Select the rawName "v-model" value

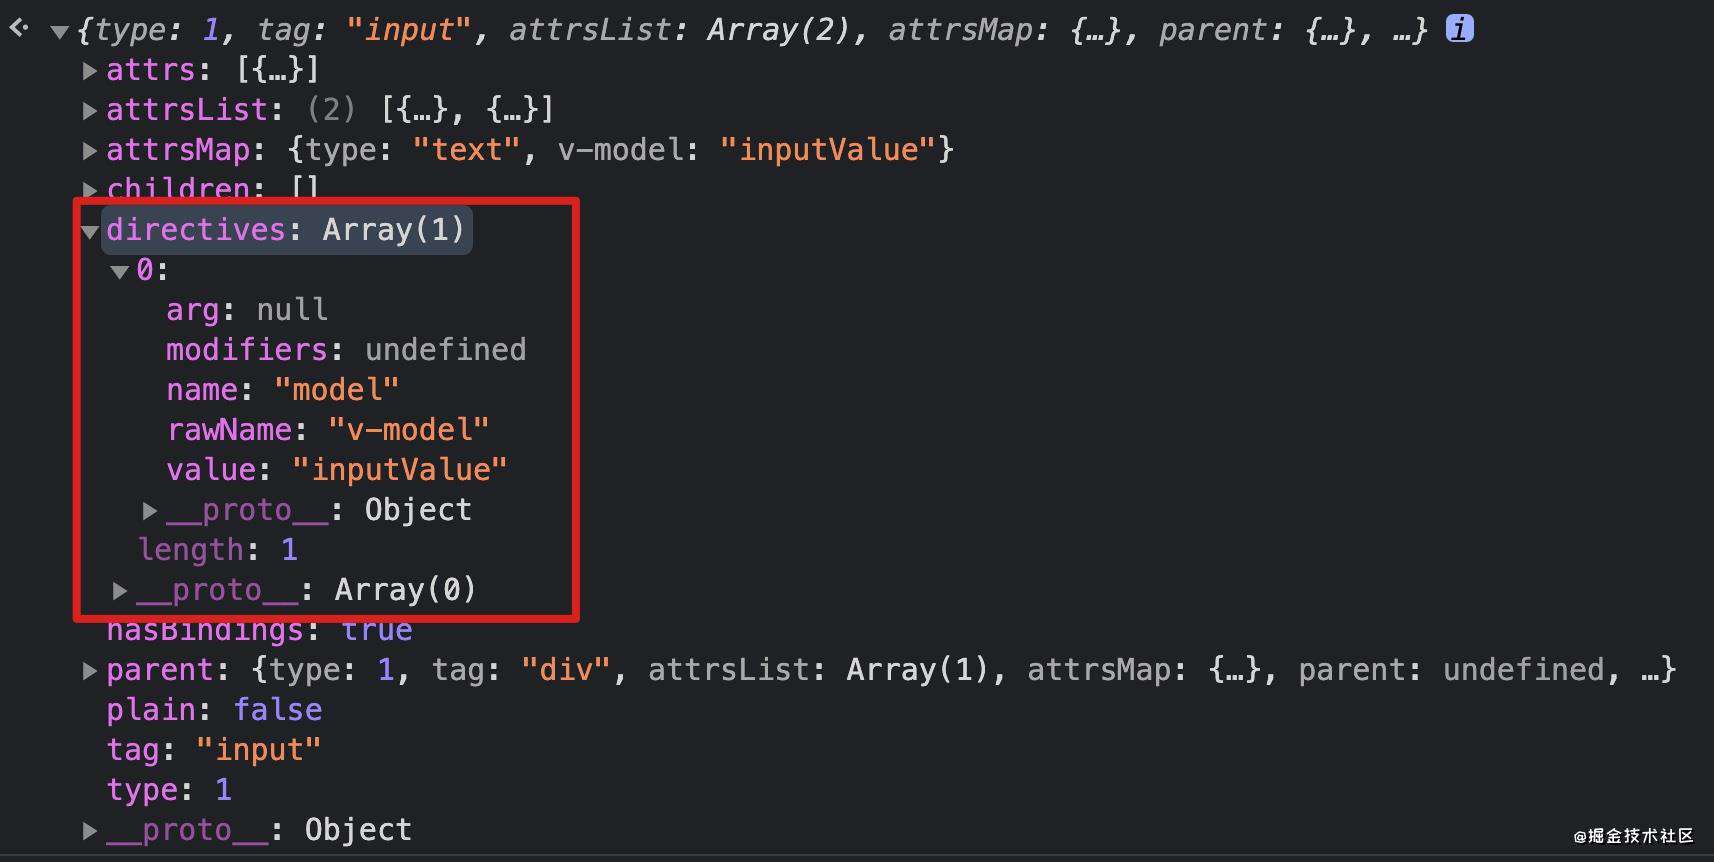click(x=409, y=430)
